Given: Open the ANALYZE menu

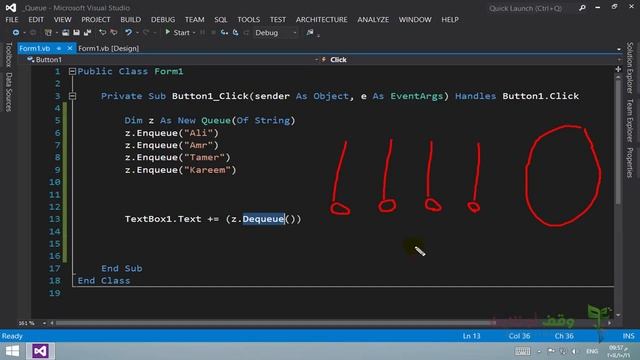Looking at the screenshot, I should [x=373, y=20].
